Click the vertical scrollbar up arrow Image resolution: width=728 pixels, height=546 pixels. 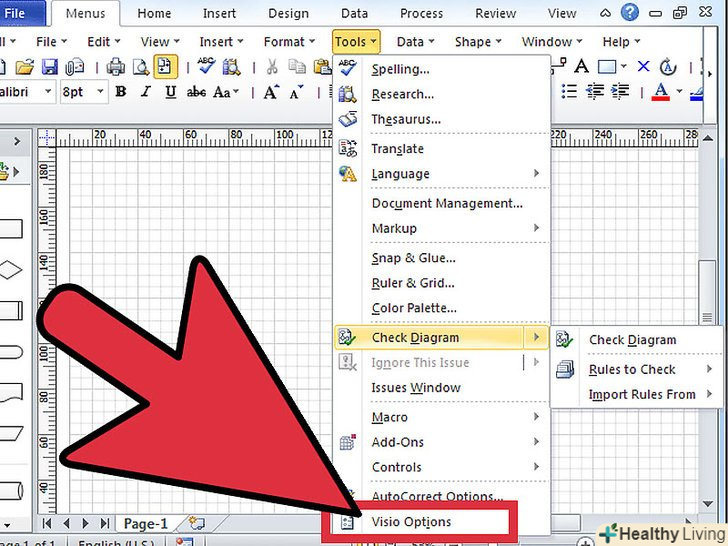point(708,138)
